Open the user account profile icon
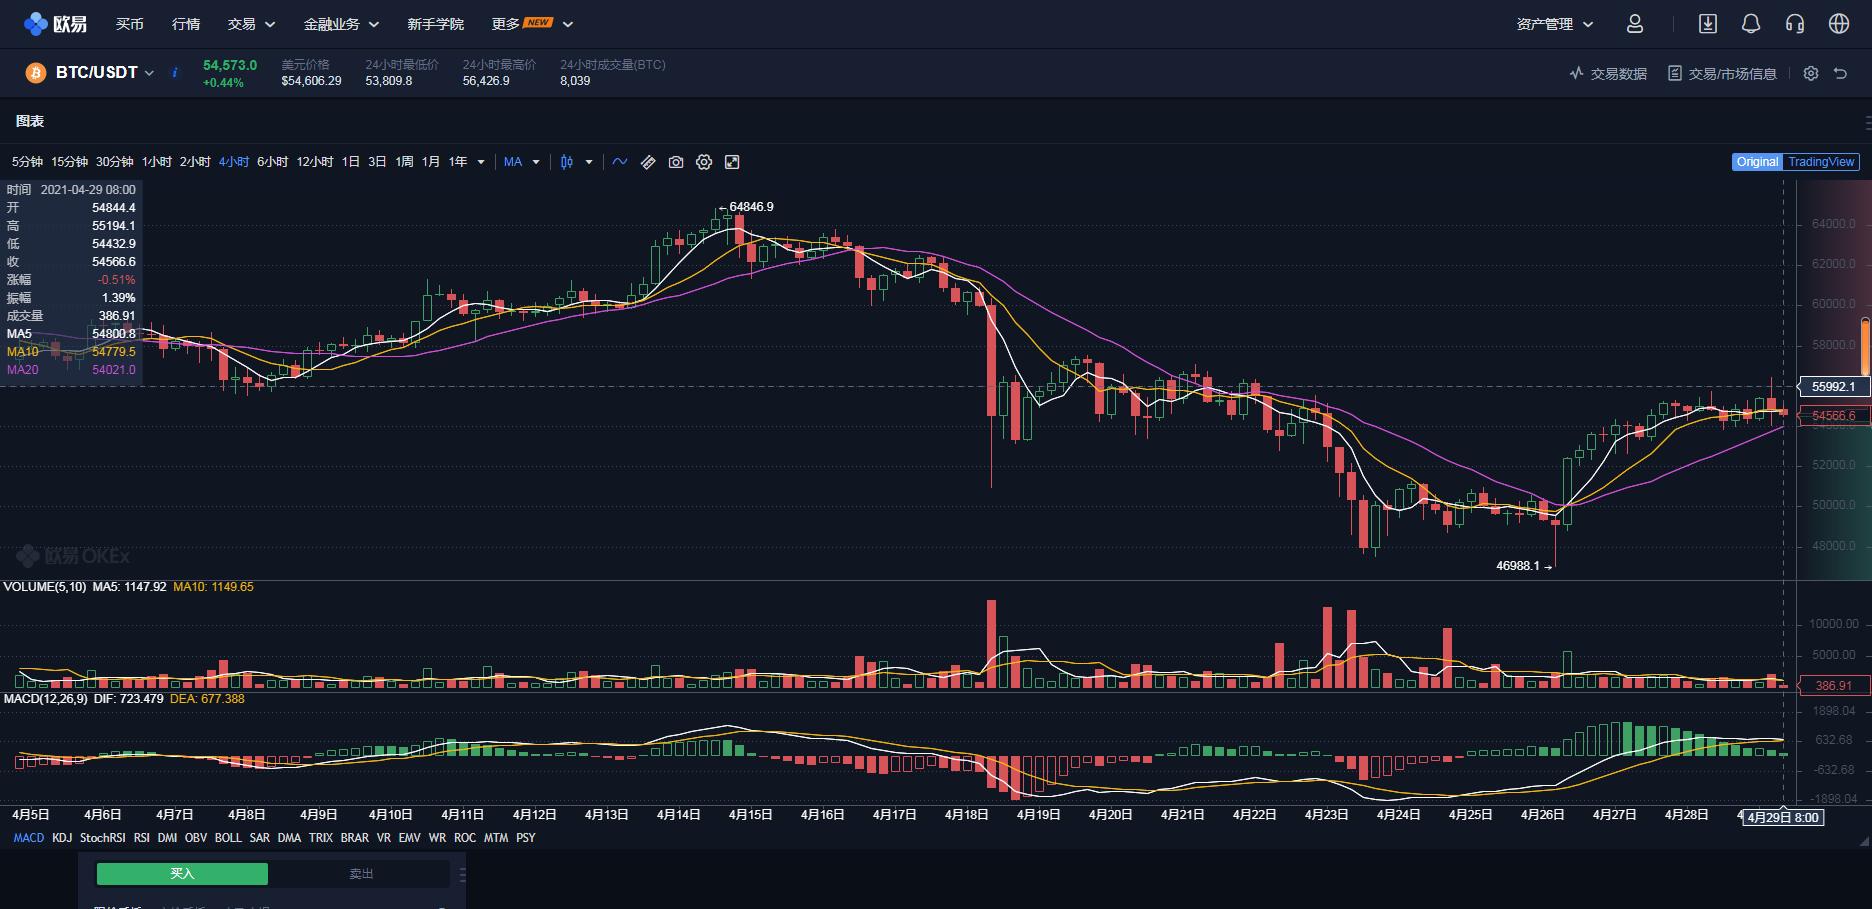The image size is (1872, 909). tap(1635, 23)
